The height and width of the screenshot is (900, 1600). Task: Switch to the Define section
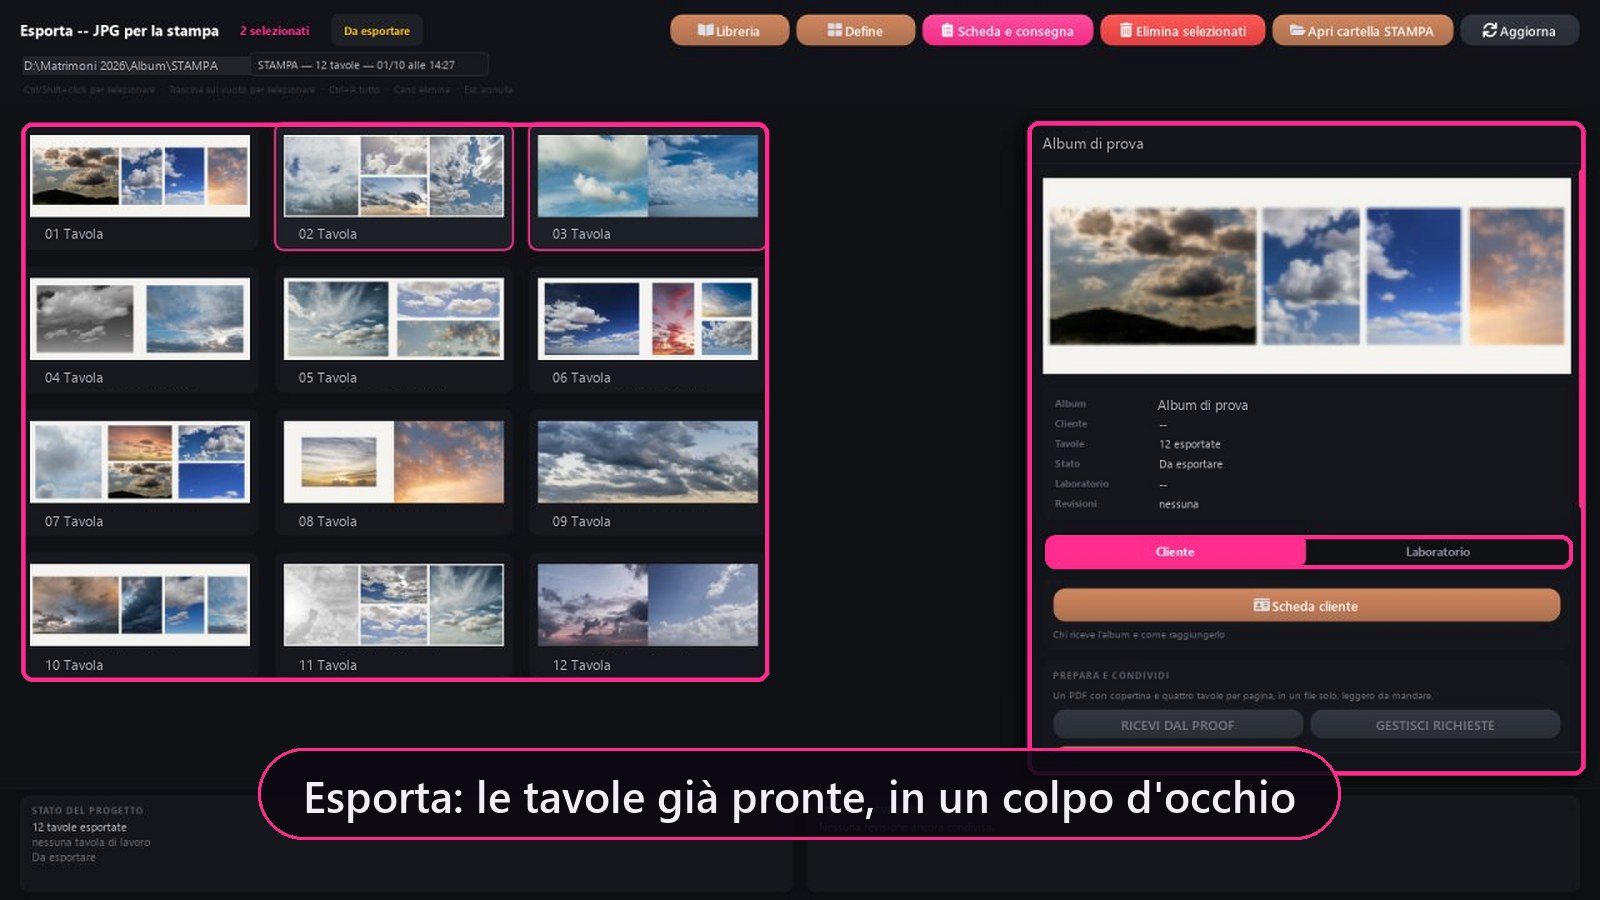pos(855,31)
